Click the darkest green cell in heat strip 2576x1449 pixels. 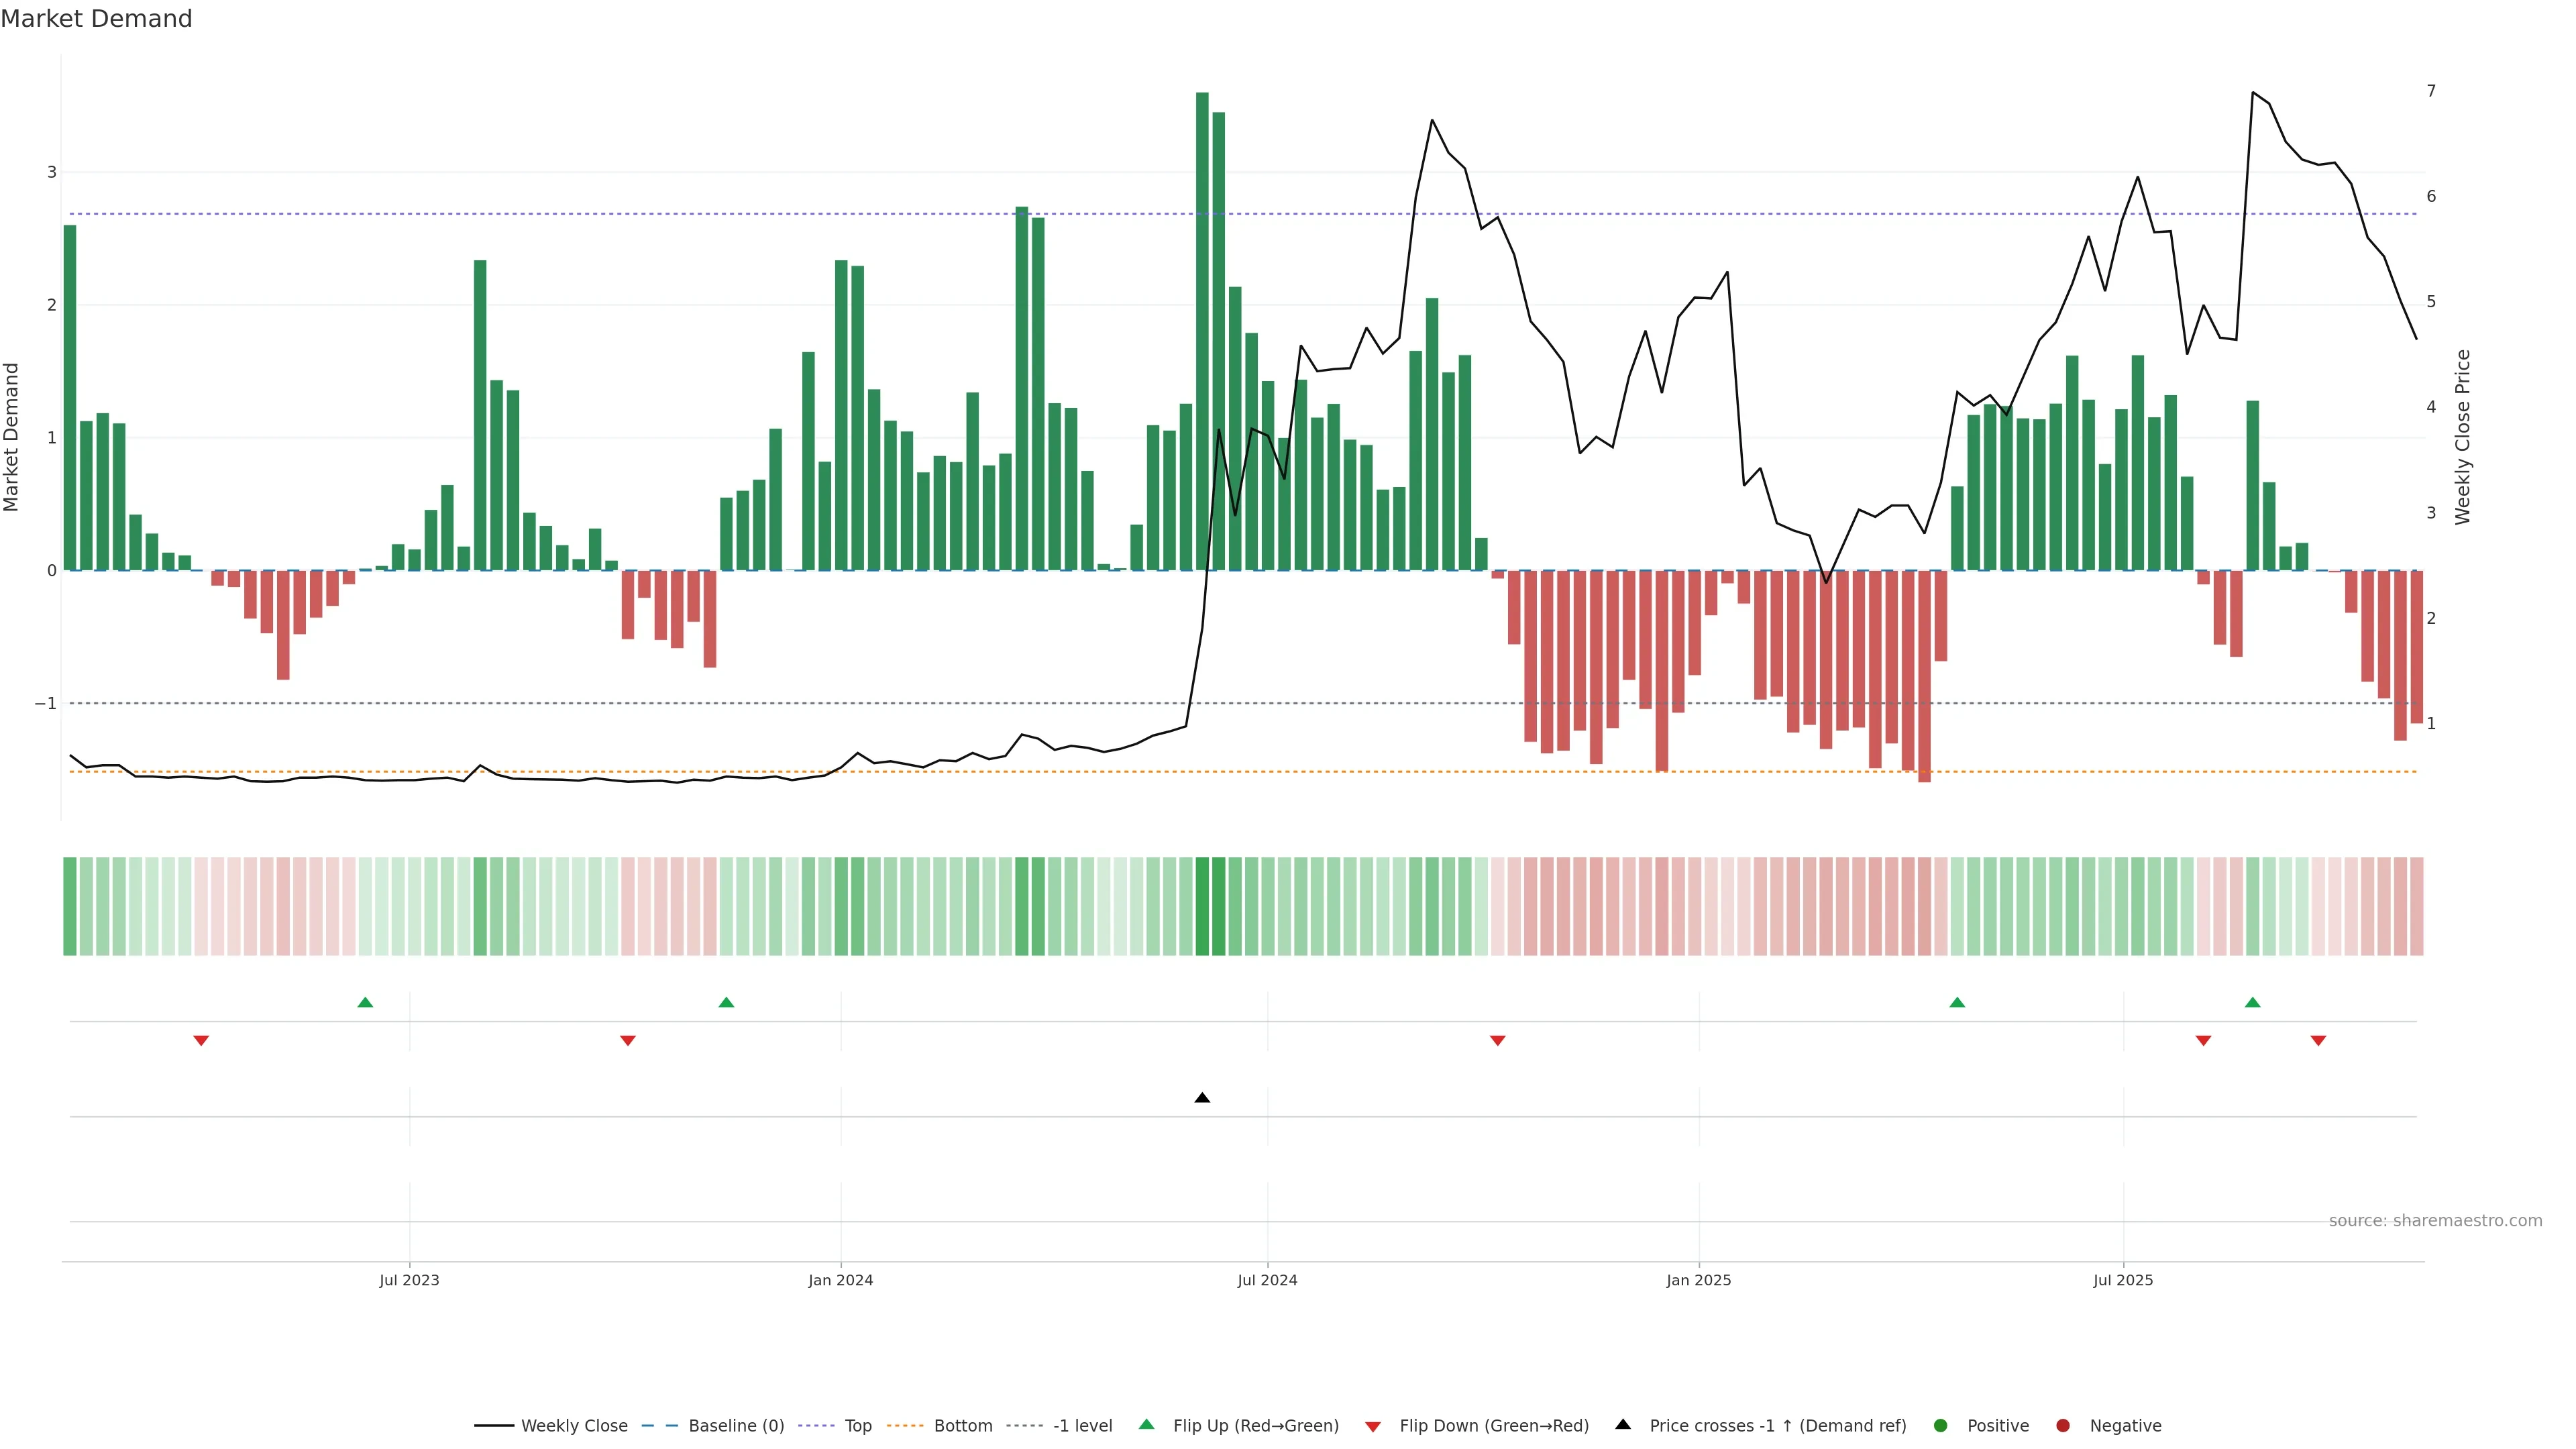(x=1202, y=906)
